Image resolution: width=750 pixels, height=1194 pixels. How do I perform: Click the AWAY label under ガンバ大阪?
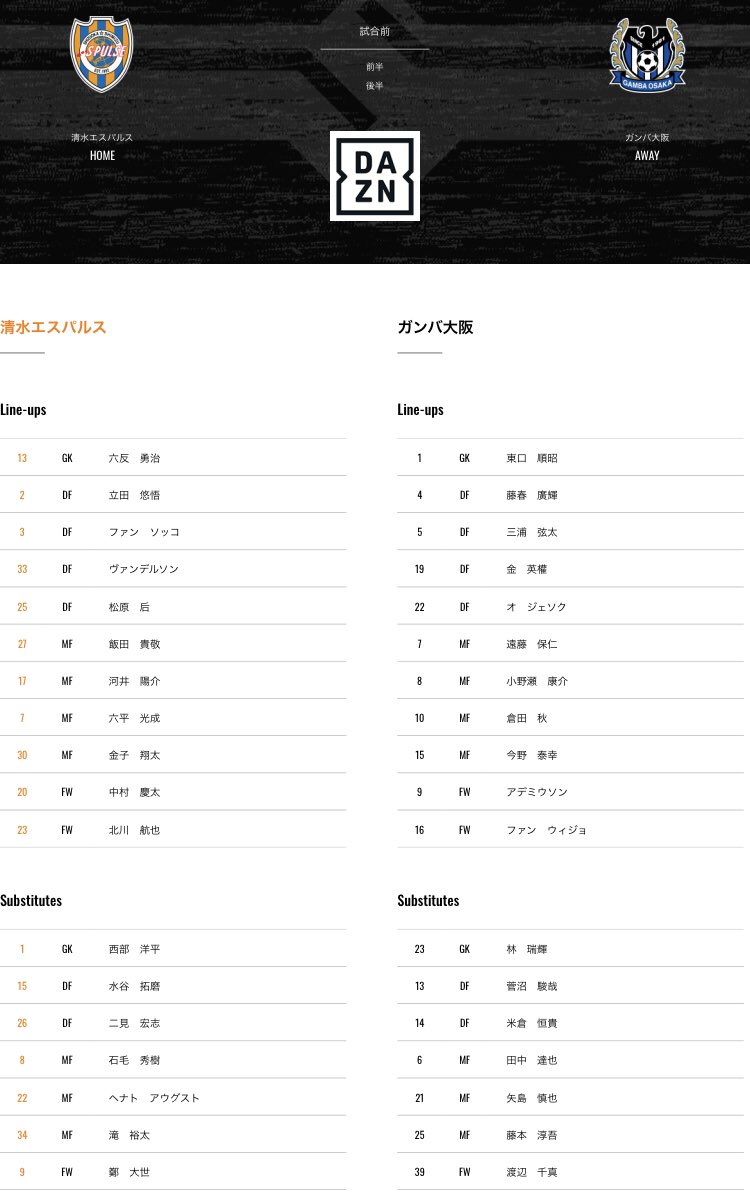click(x=647, y=155)
